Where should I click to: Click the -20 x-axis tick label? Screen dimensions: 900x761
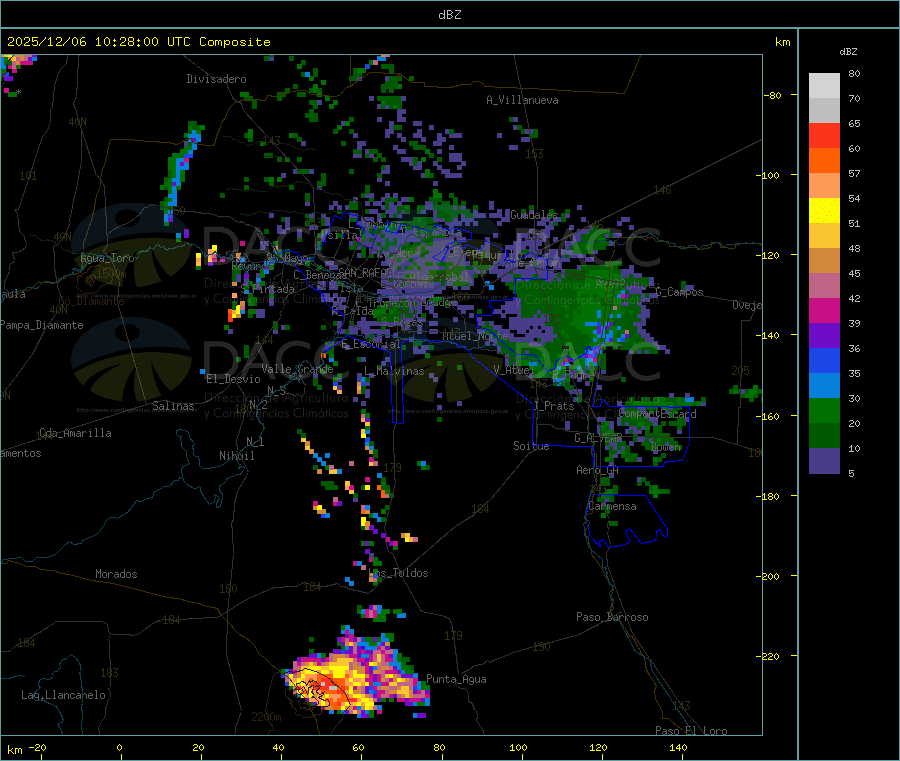point(38,747)
